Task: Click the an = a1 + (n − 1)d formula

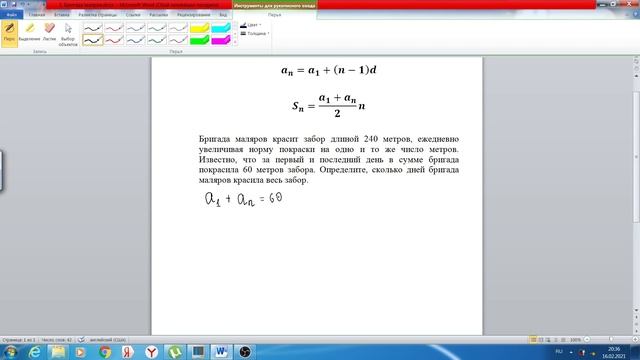Action: [329, 70]
